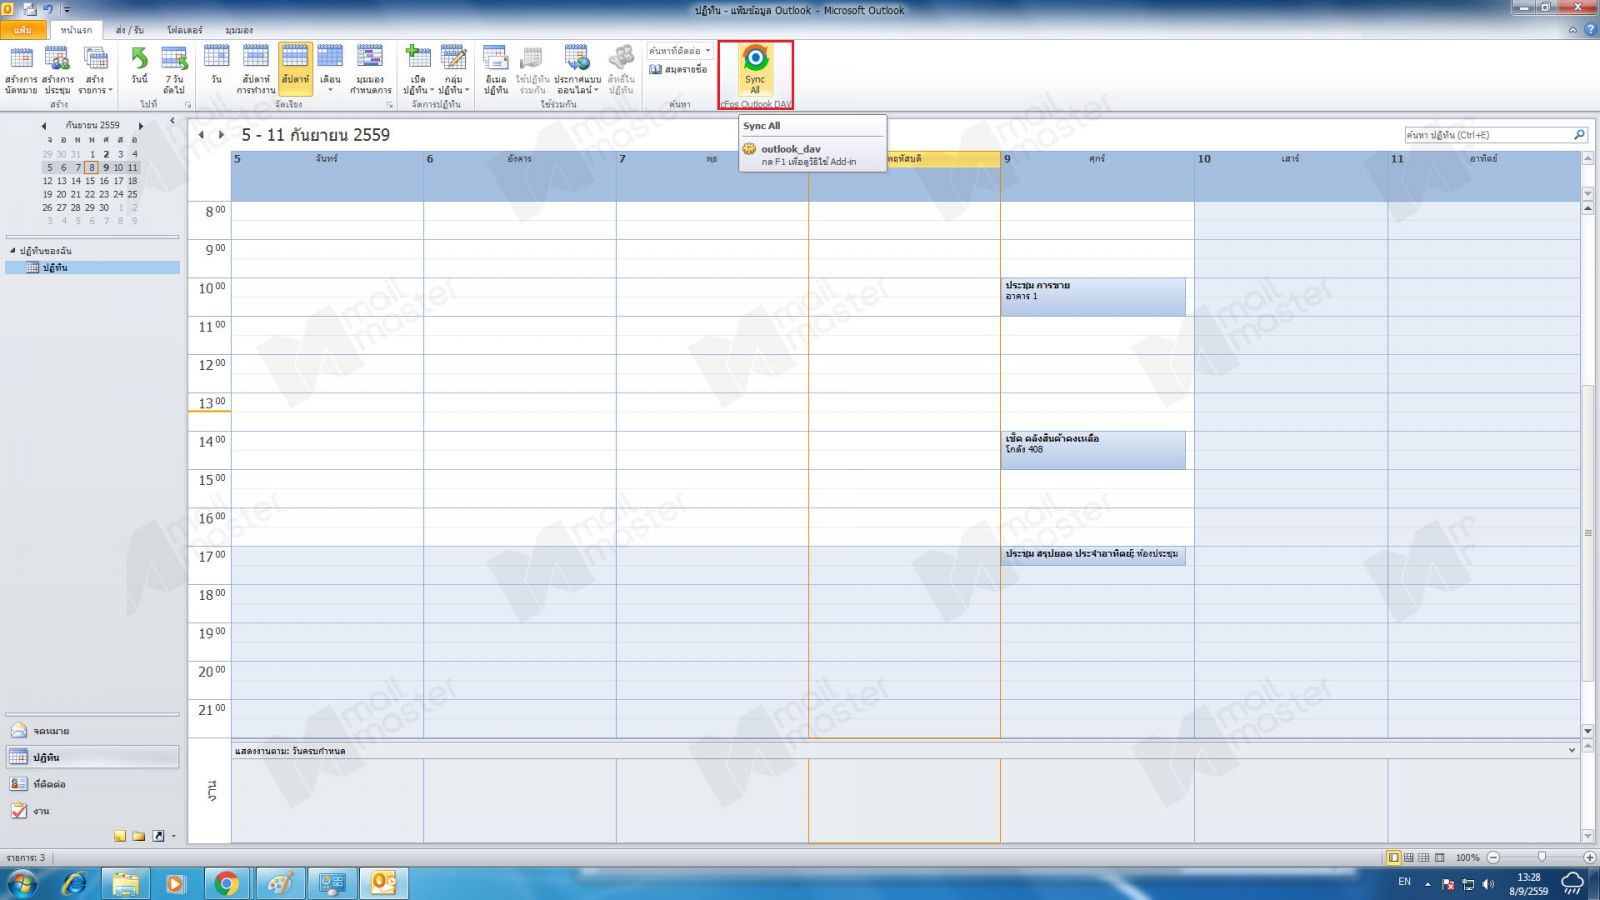Open the navigation pane configure buttons arrow
Screen dimensions: 1600x900
point(174,836)
